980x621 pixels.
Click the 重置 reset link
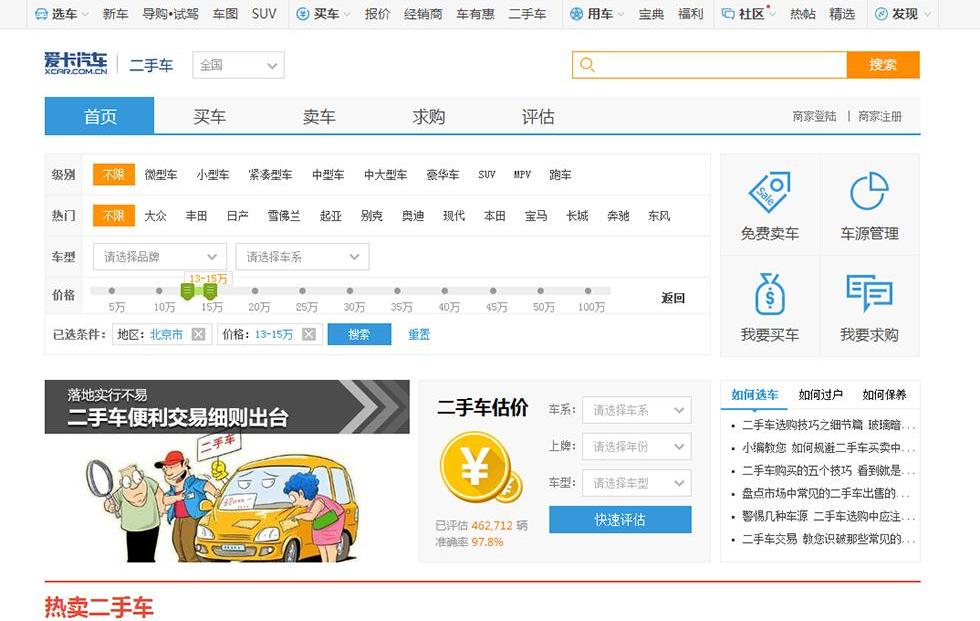(419, 335)
